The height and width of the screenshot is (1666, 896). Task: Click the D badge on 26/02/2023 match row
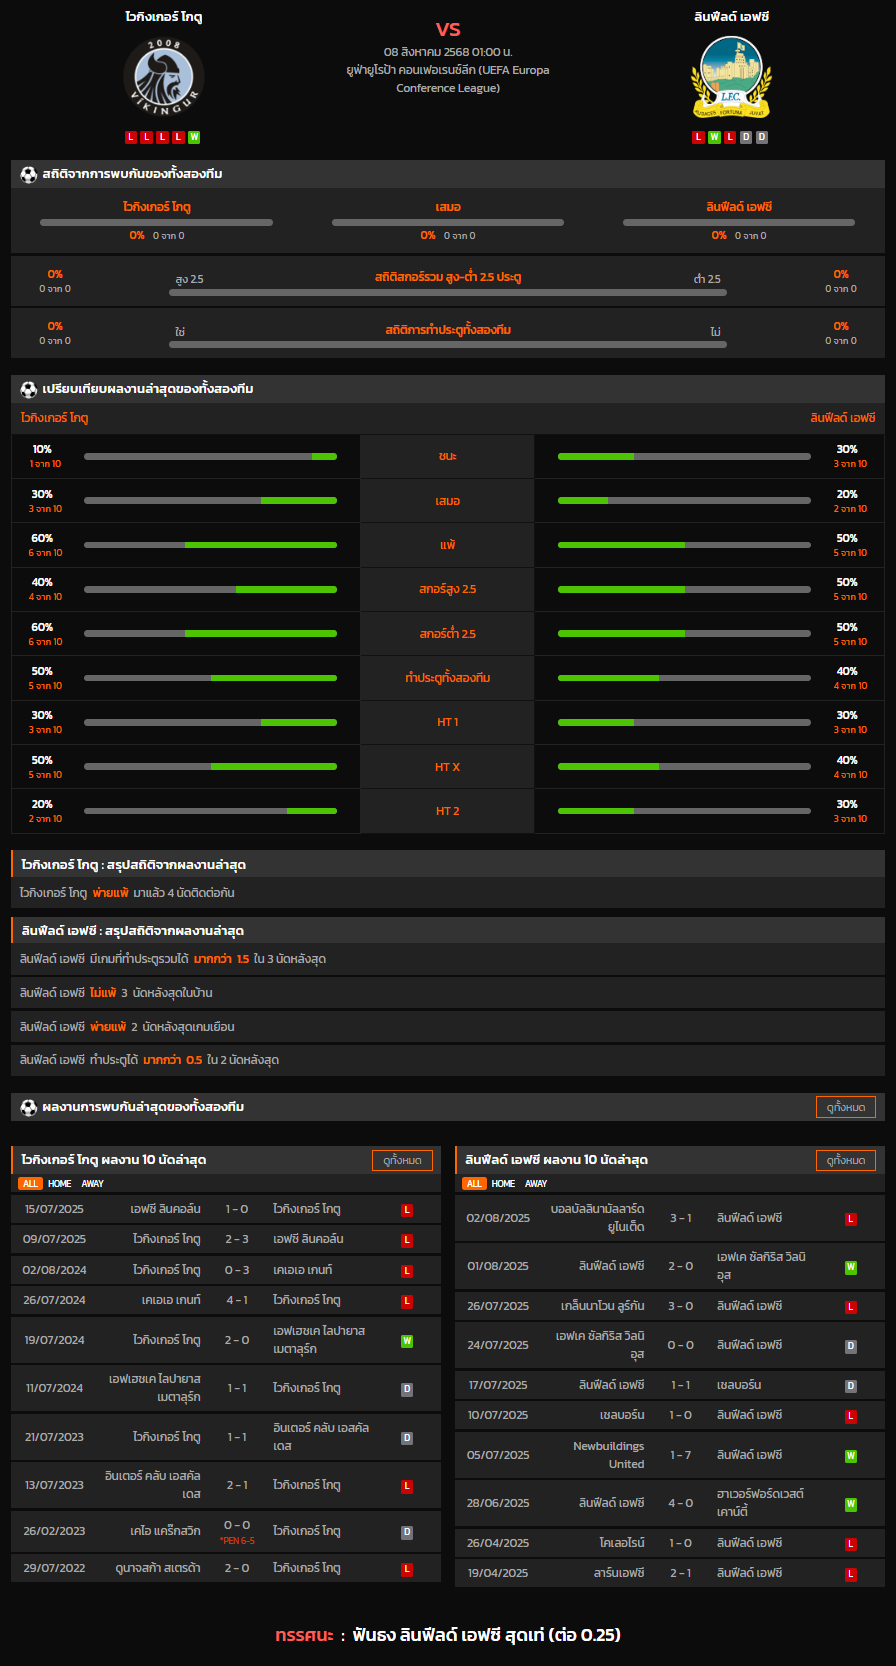[407, 1532]
